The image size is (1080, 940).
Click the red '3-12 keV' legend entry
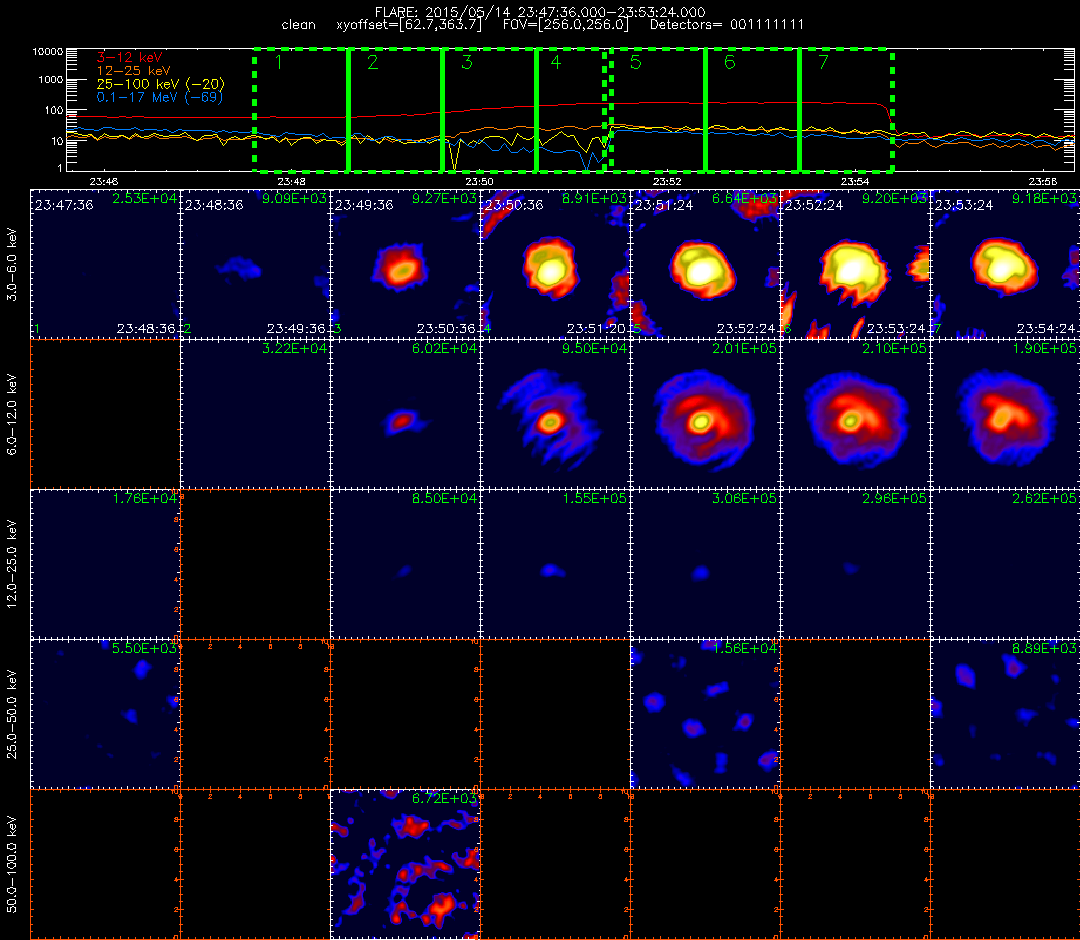tap(129, 57)
